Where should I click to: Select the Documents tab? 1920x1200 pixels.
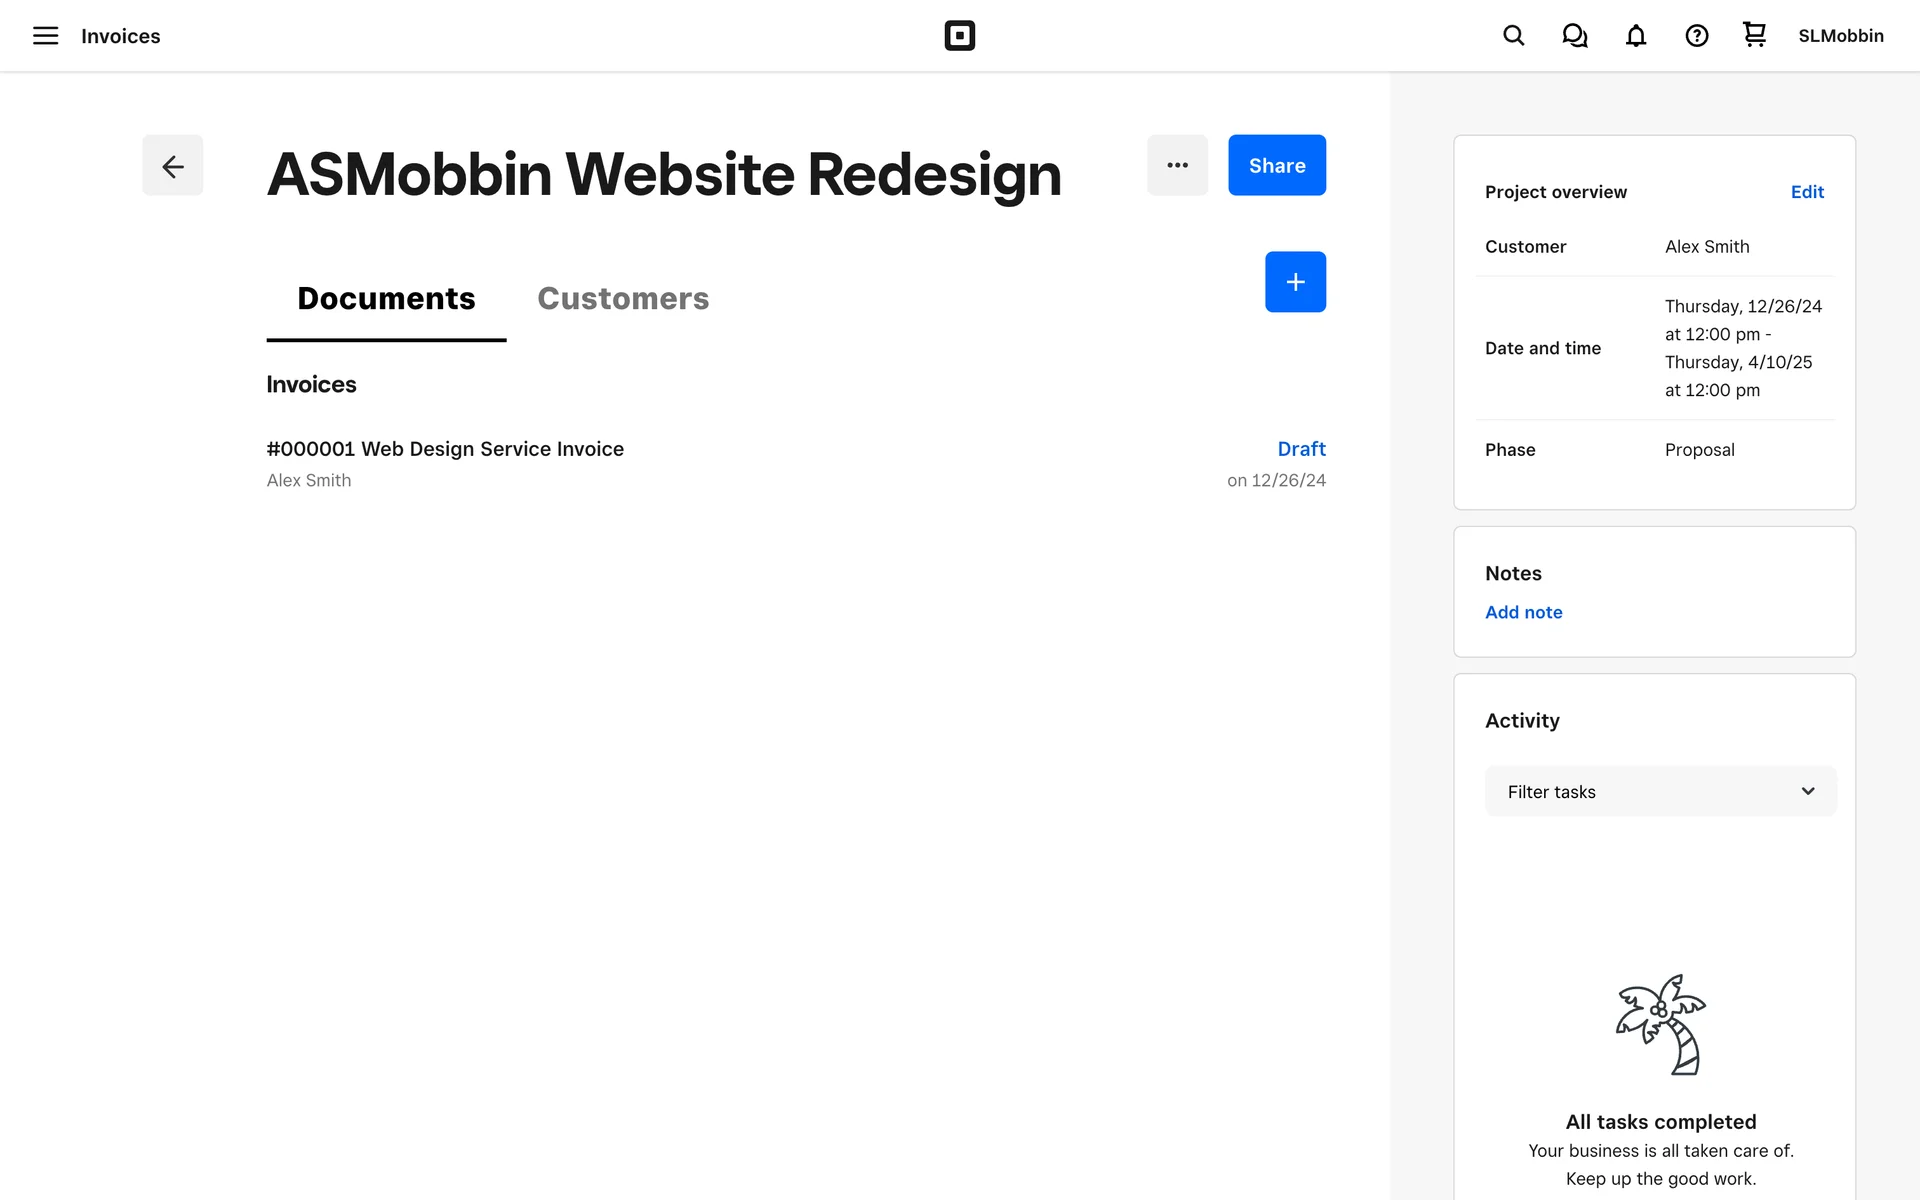(x=386, y=298)
